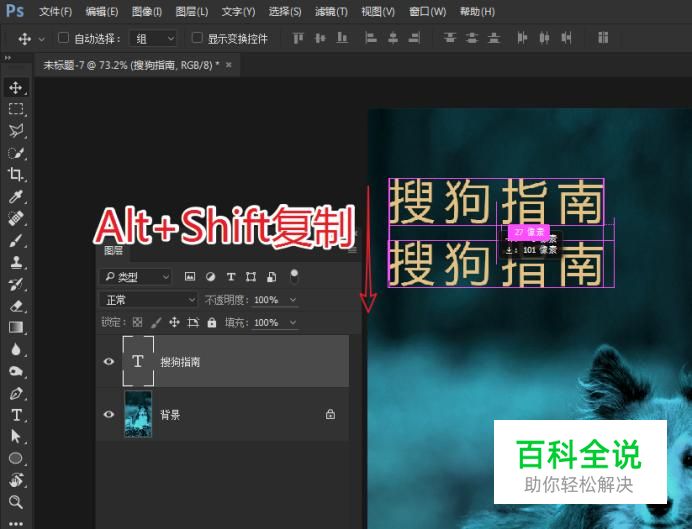The width and height of the screenshot is (692, 529).
Task: Click the distribute left edges icon
Action: [522, 38]
